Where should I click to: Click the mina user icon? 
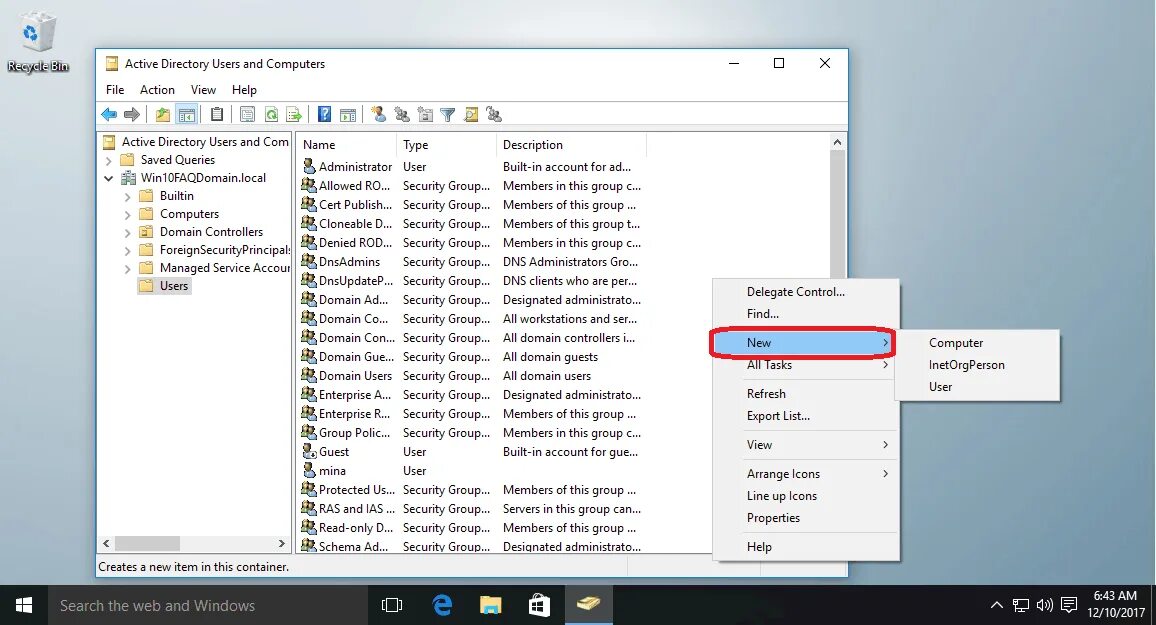pos(309,470)
